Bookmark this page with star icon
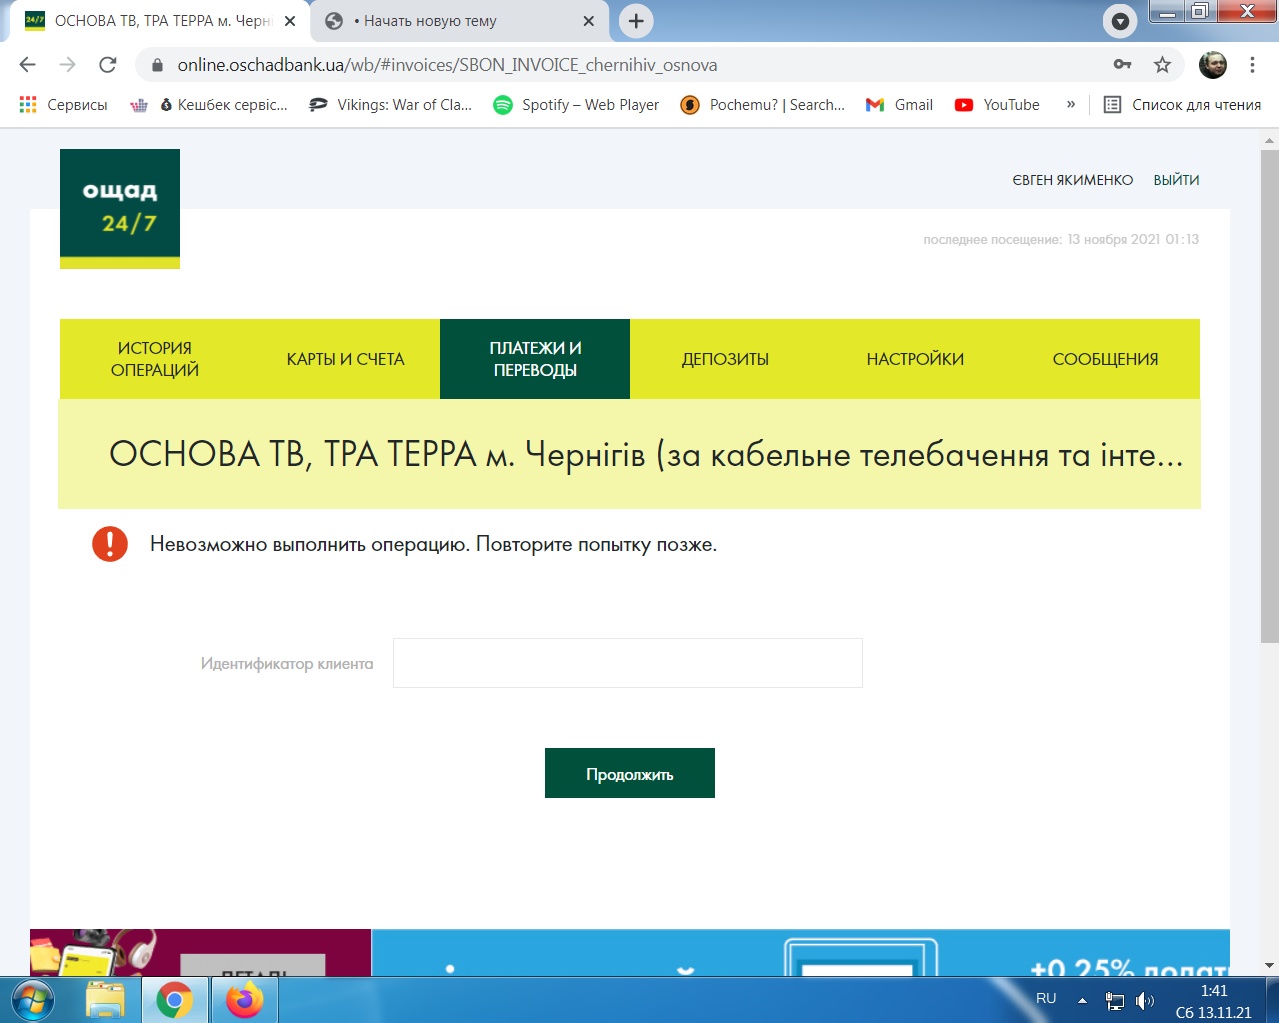The height and width of the screenshot is (1023, 1279). 1162,65
